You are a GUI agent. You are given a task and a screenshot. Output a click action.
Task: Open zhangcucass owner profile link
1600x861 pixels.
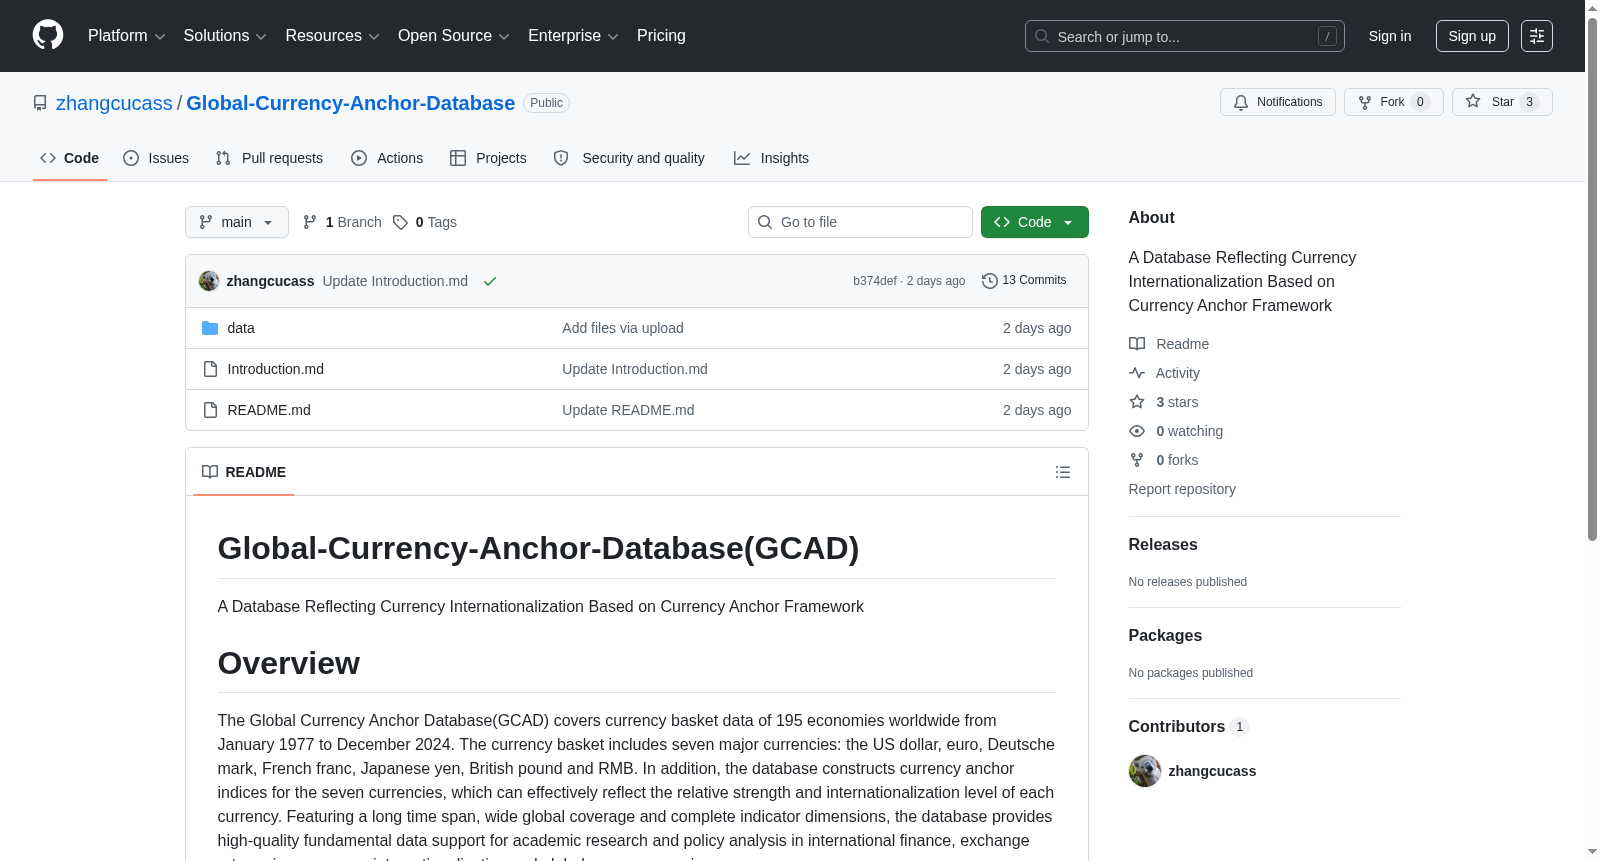(114, 103)
